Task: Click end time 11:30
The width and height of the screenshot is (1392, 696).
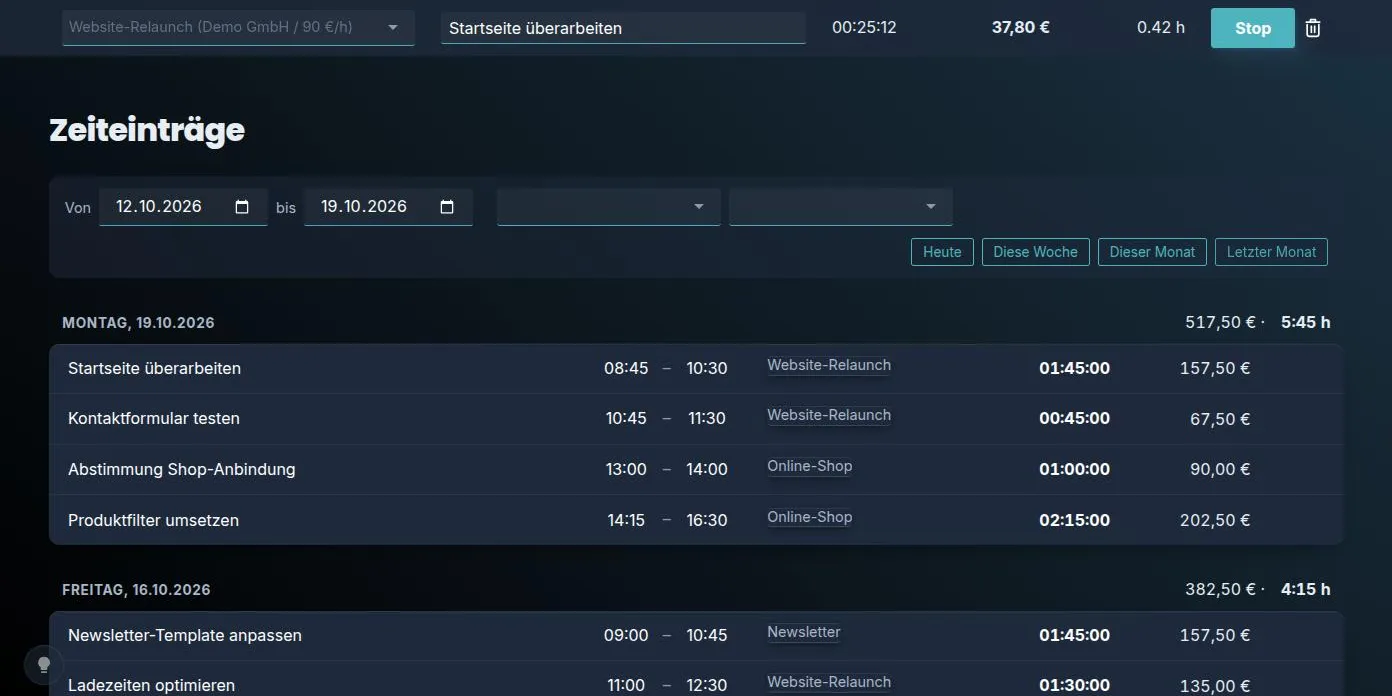Action: pyautogui.click(x=707, y=419)
